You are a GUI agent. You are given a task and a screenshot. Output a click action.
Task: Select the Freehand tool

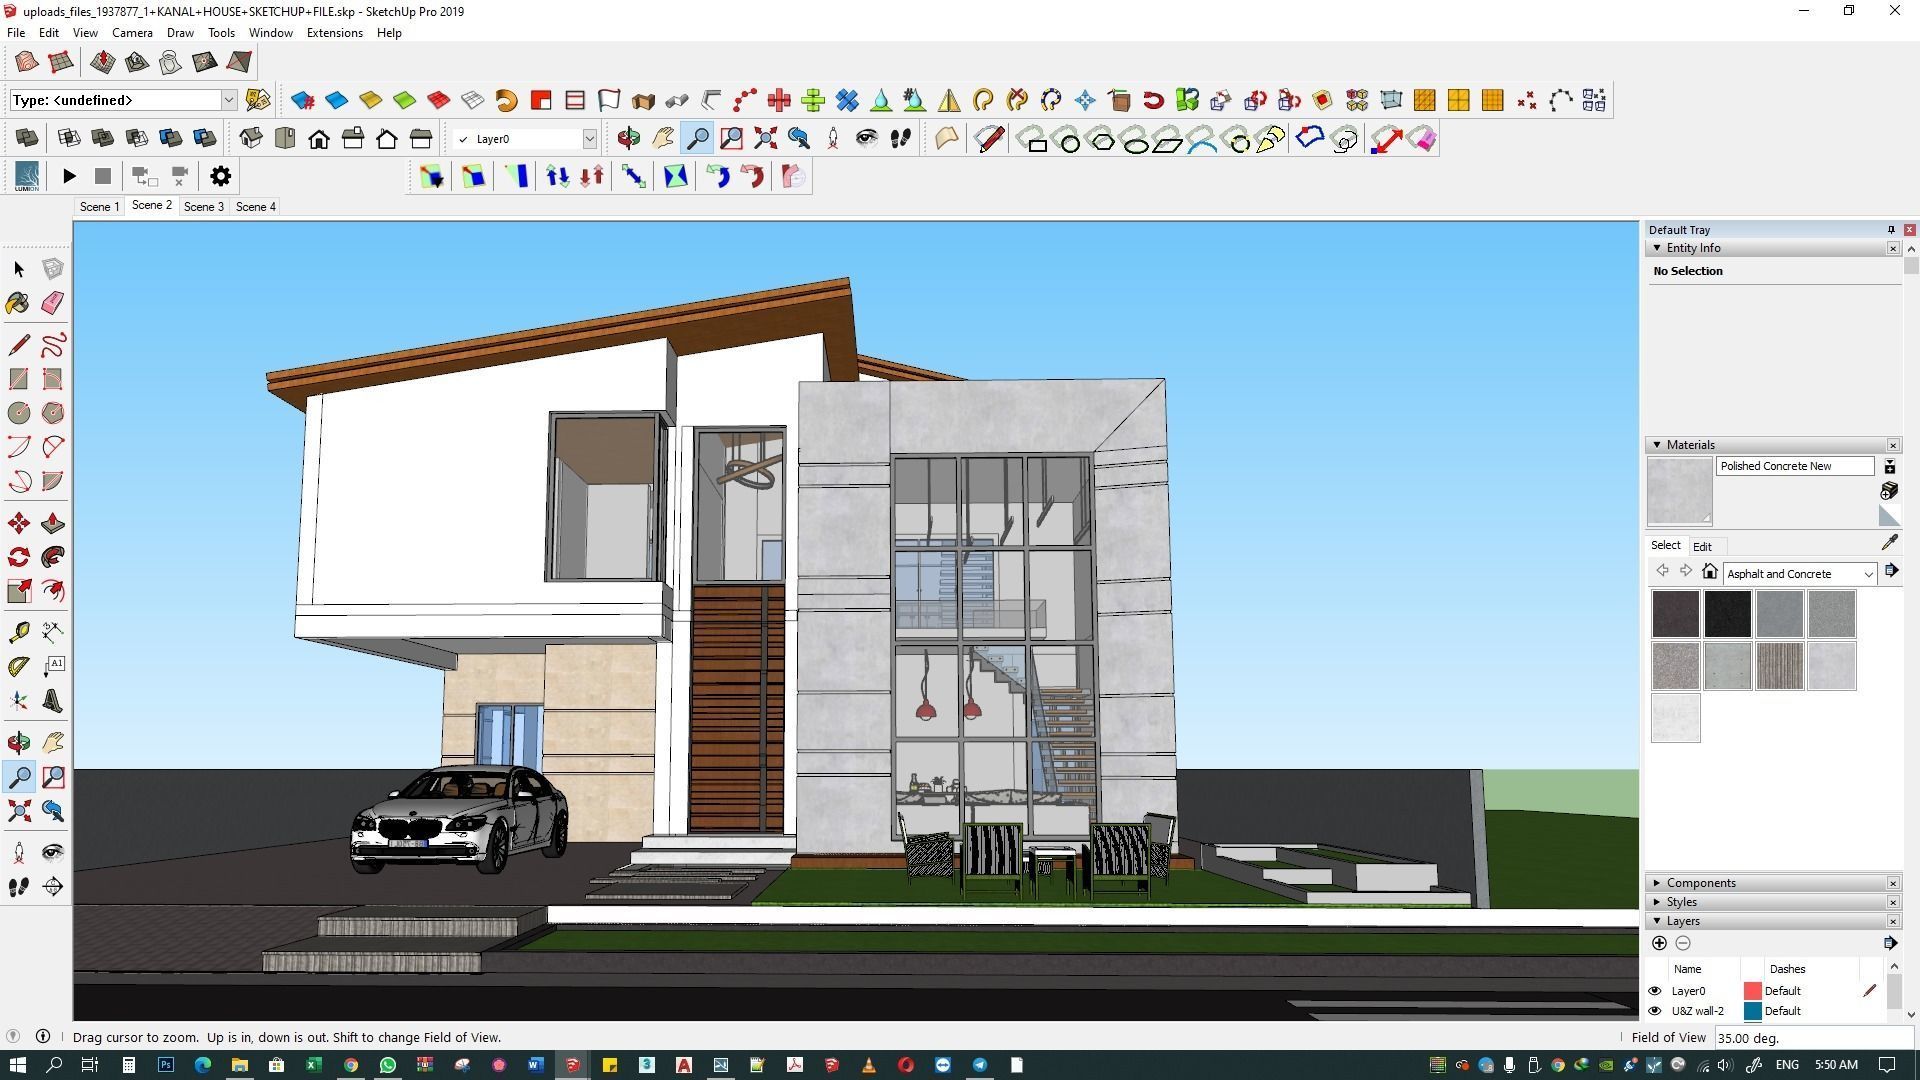(x=53, y=345)
